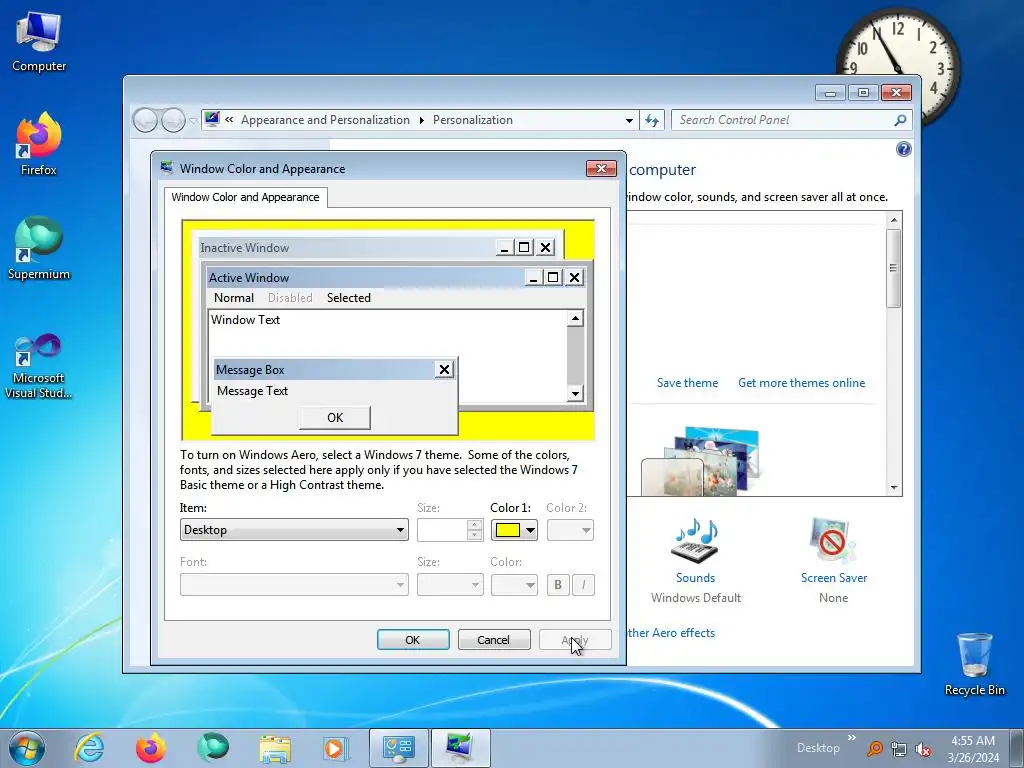
Task: Open recent pages dropdown beside nav arrows
Action: point(193,121)
